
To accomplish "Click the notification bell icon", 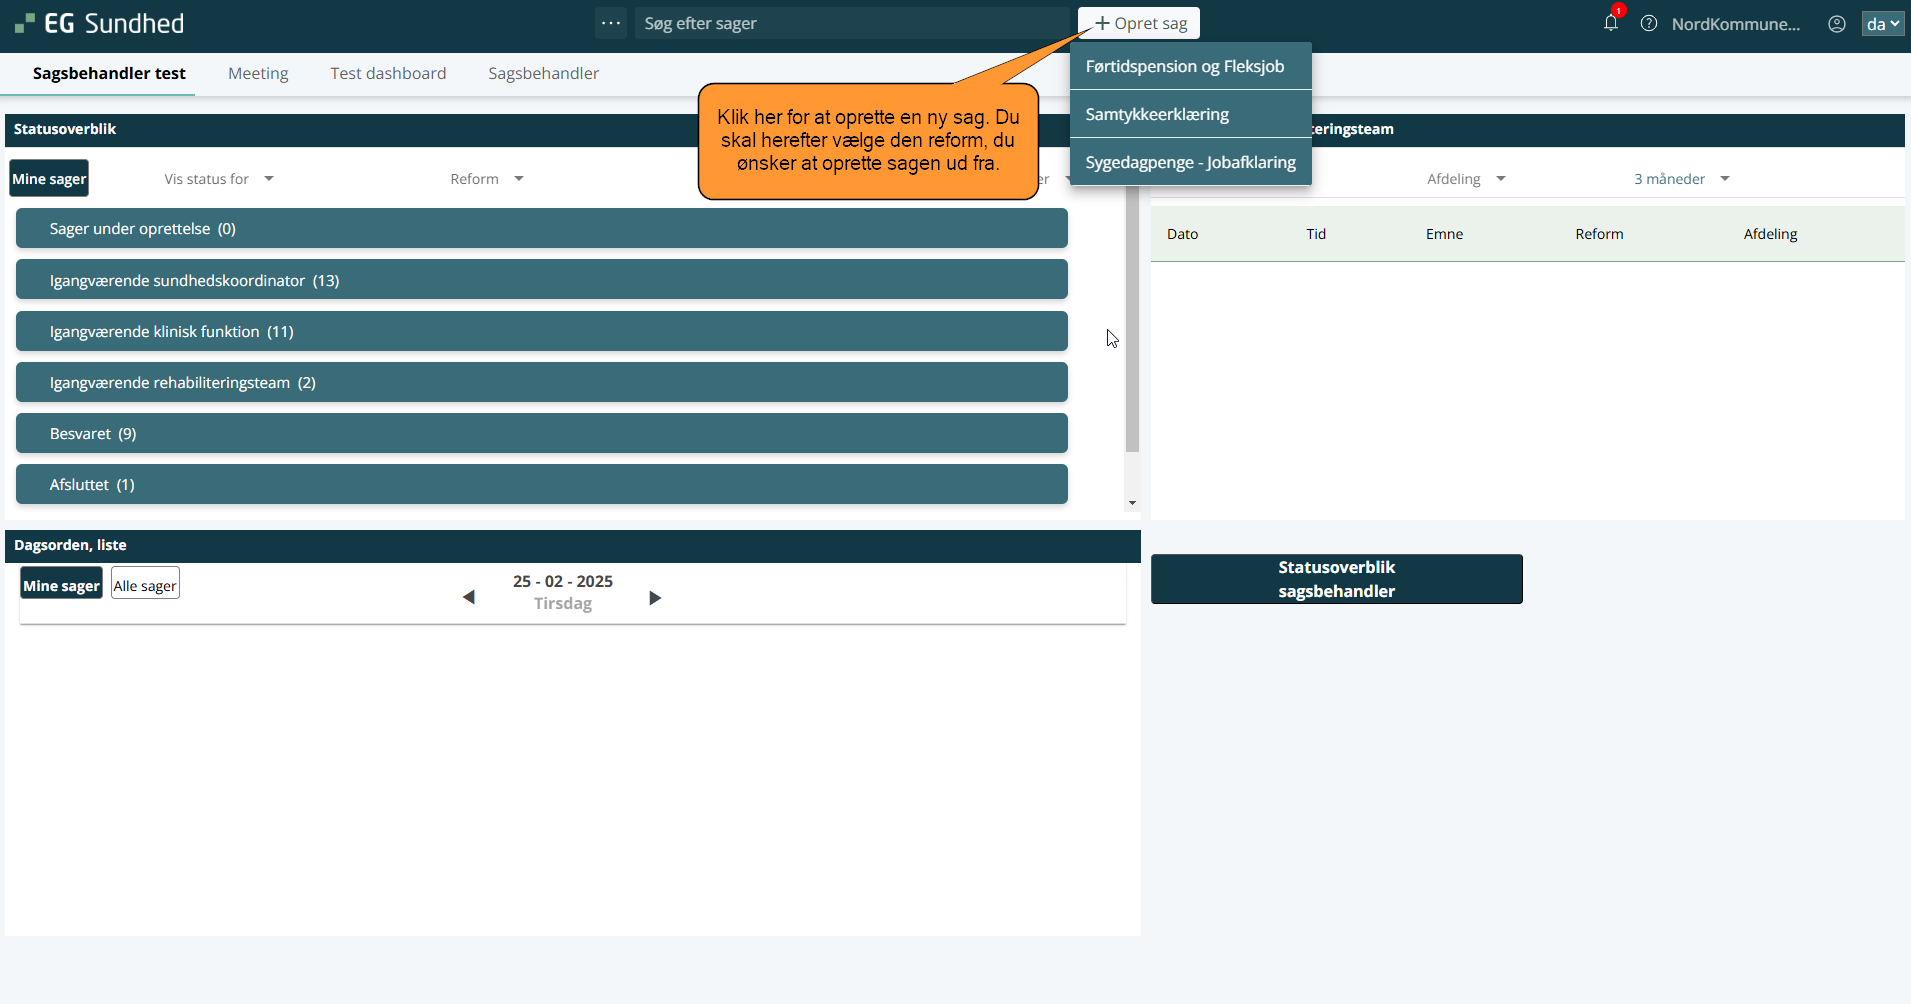I will tap(1610, 23).
